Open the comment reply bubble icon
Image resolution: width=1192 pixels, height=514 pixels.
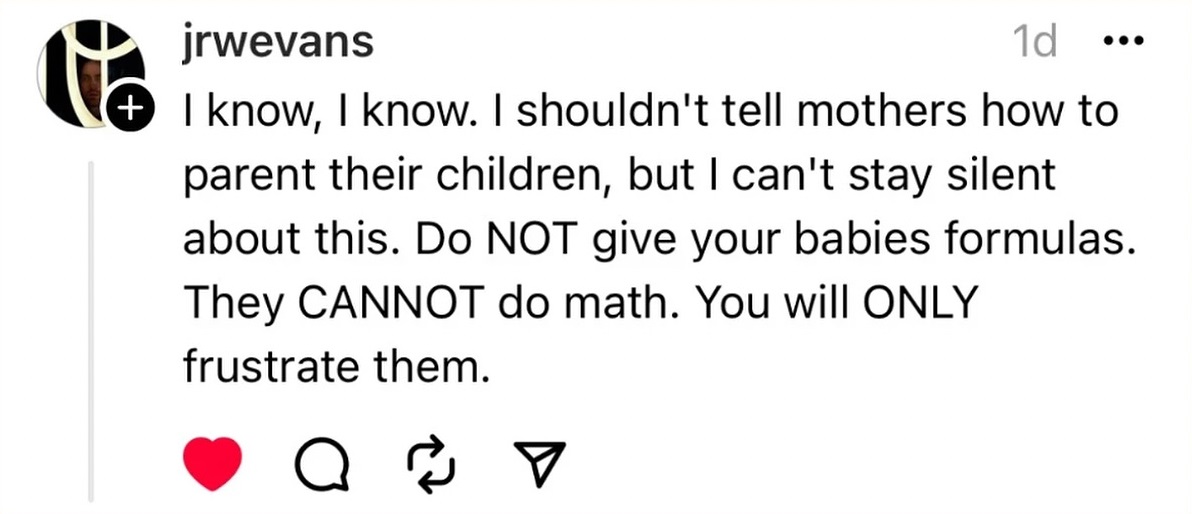click(322, 465)
